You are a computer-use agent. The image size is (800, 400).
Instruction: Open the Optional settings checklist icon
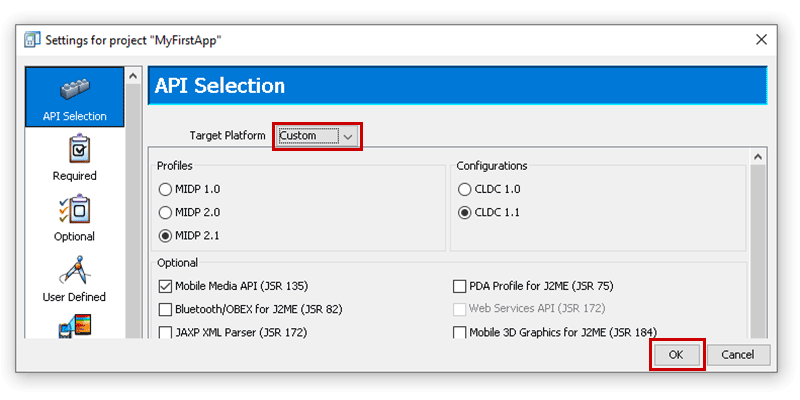[x=74, y=209]
